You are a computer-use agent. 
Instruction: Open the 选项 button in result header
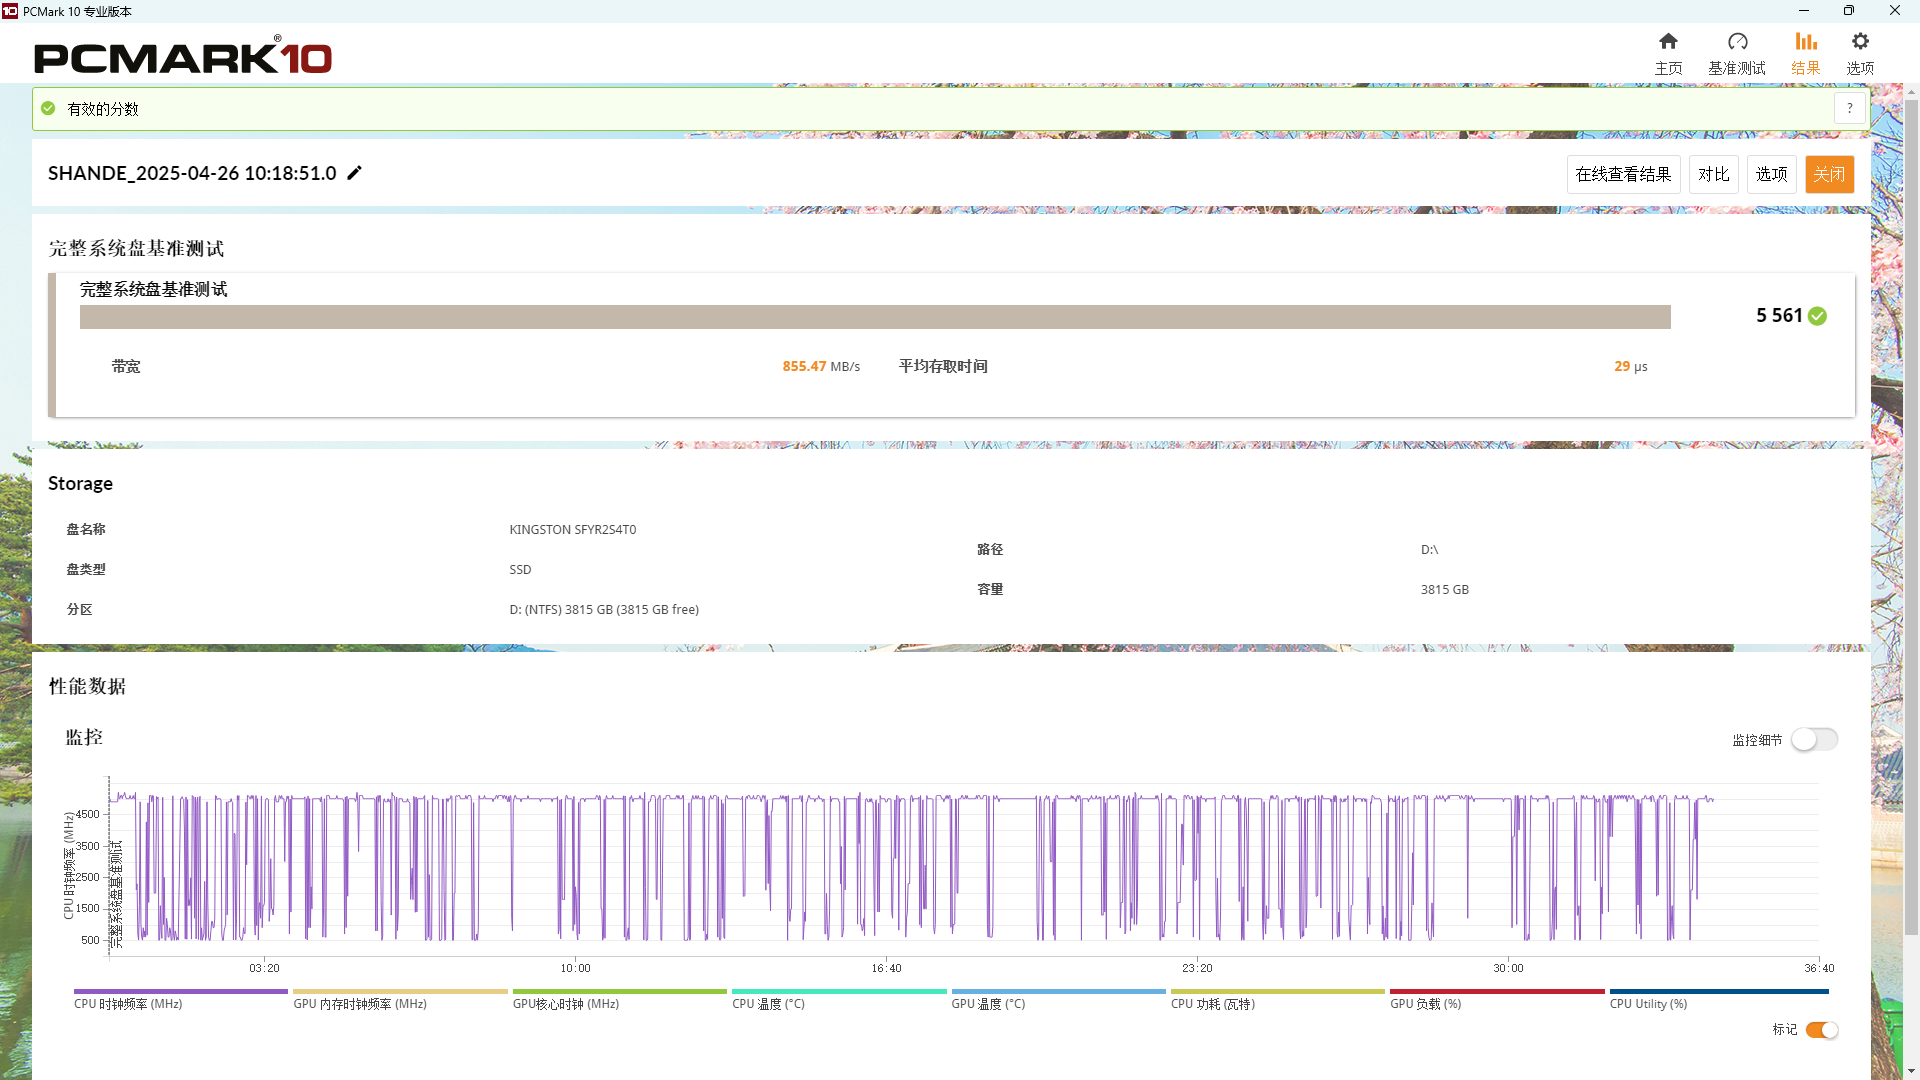1771,174
